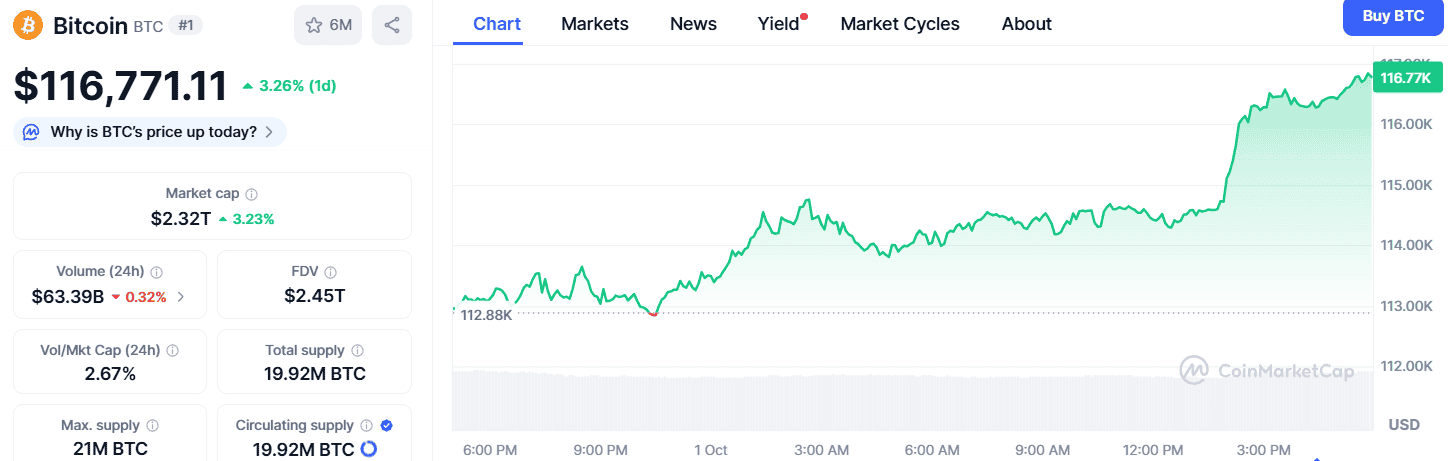Click the verified badge beside Circulating supply
This screenshot has width=1448, height=461.
(x=387, y=426)
